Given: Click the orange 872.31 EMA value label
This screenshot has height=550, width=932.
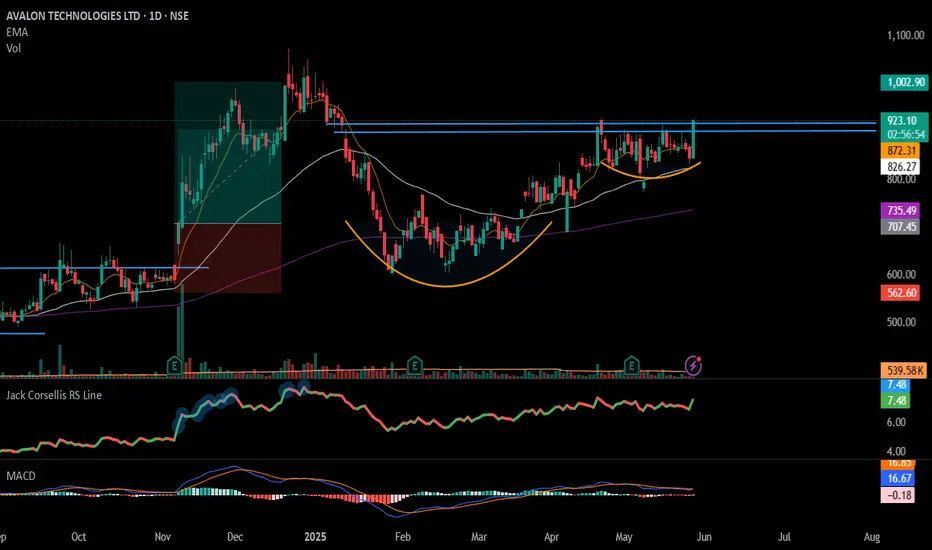Looking at the screenshot, I should pos(900,150).
